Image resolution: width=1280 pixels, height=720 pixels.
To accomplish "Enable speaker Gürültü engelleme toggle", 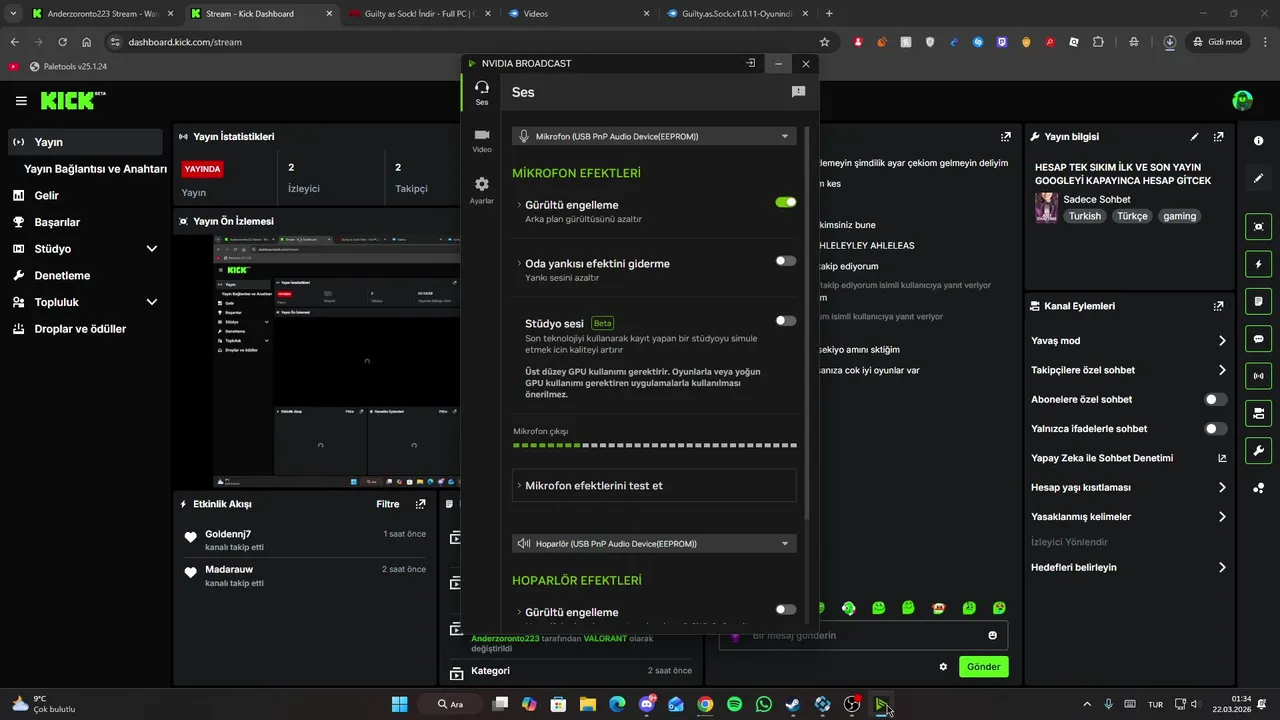I will pyautogui.click(x=786, y=609).
